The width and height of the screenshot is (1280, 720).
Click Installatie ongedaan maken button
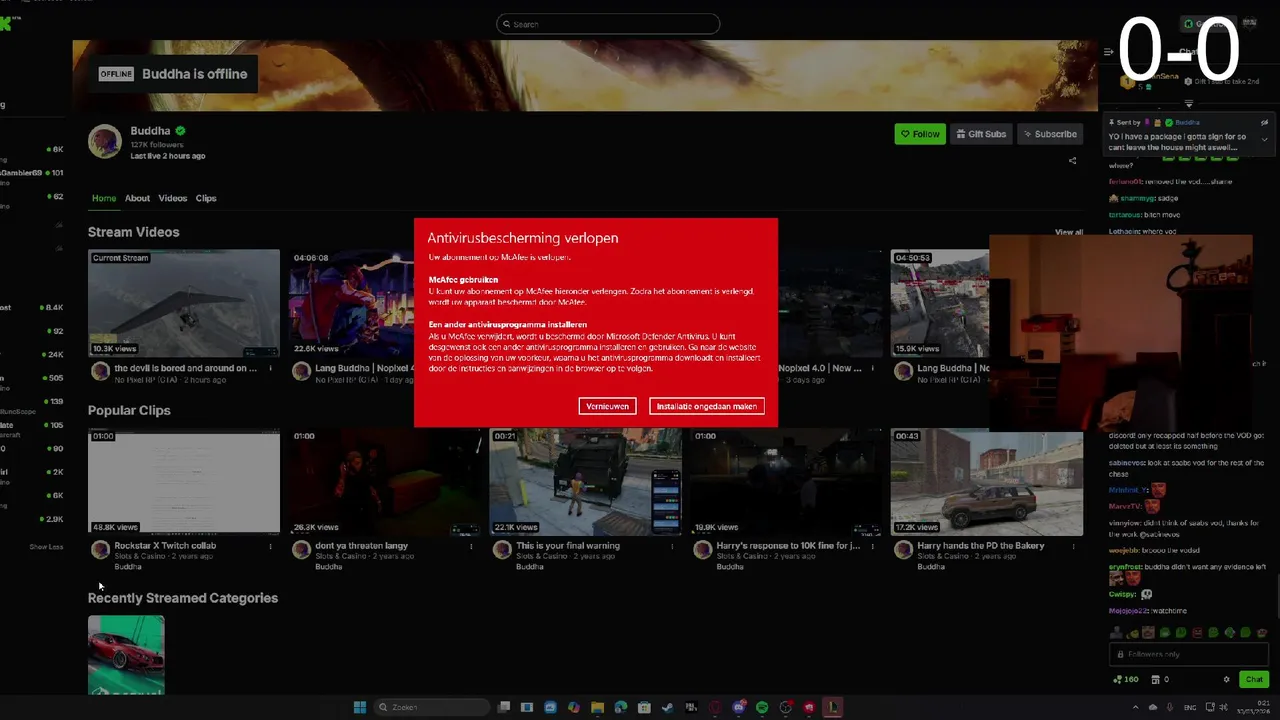706,406
